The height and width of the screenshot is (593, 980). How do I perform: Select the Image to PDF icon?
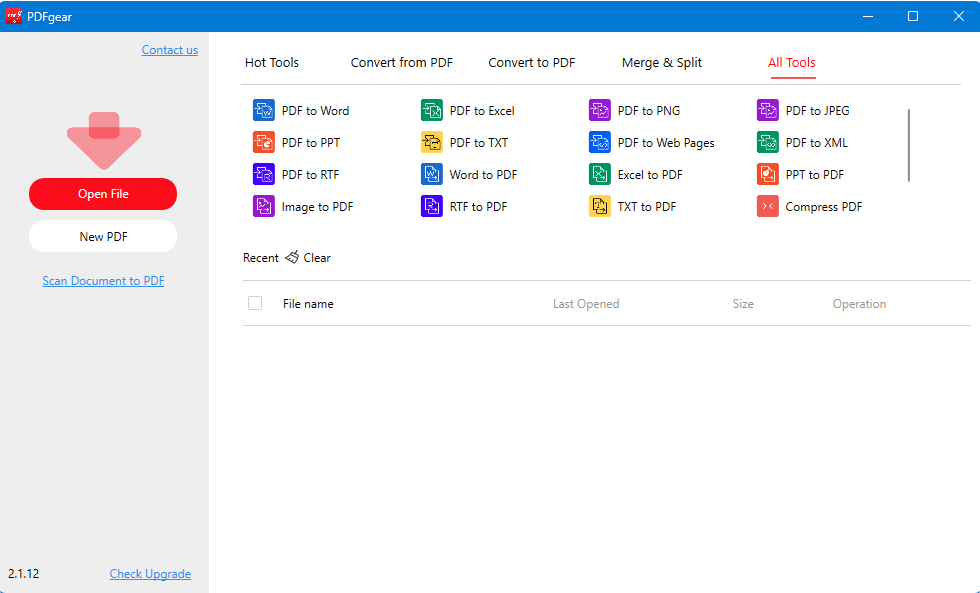pyautogui.click(x=264, y=207)
